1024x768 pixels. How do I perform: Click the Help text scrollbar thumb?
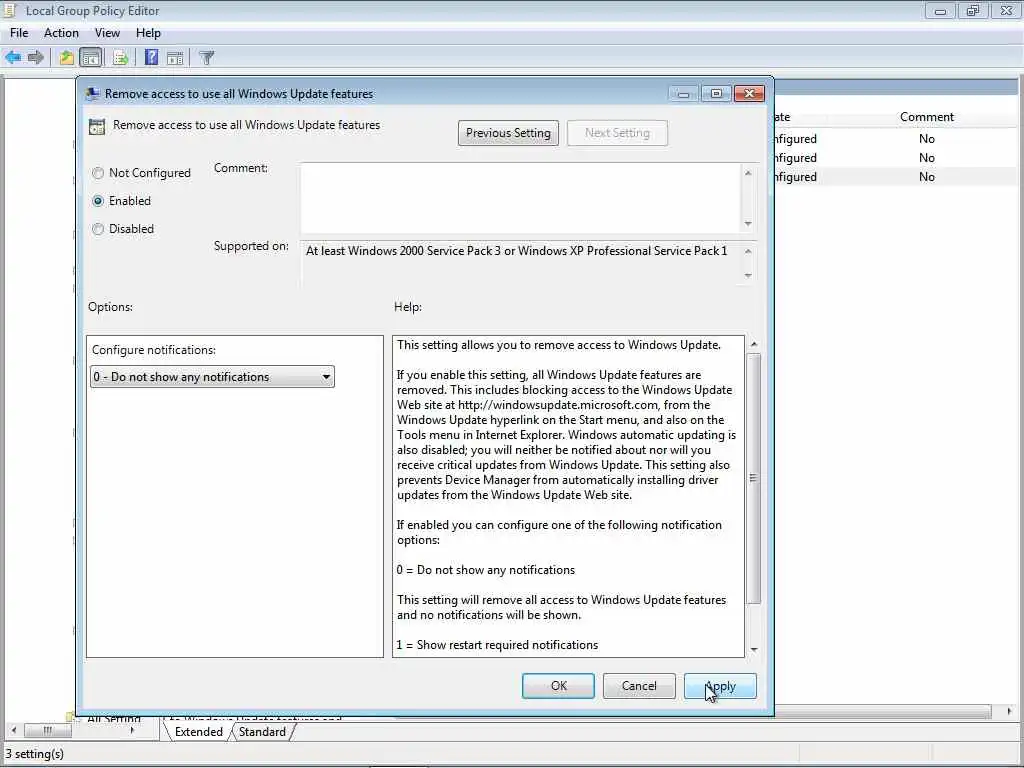[x=754, y=479]
